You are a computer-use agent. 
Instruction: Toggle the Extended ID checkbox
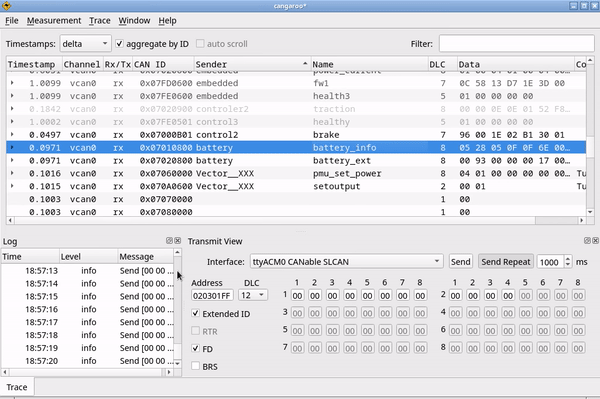(196, 313)
